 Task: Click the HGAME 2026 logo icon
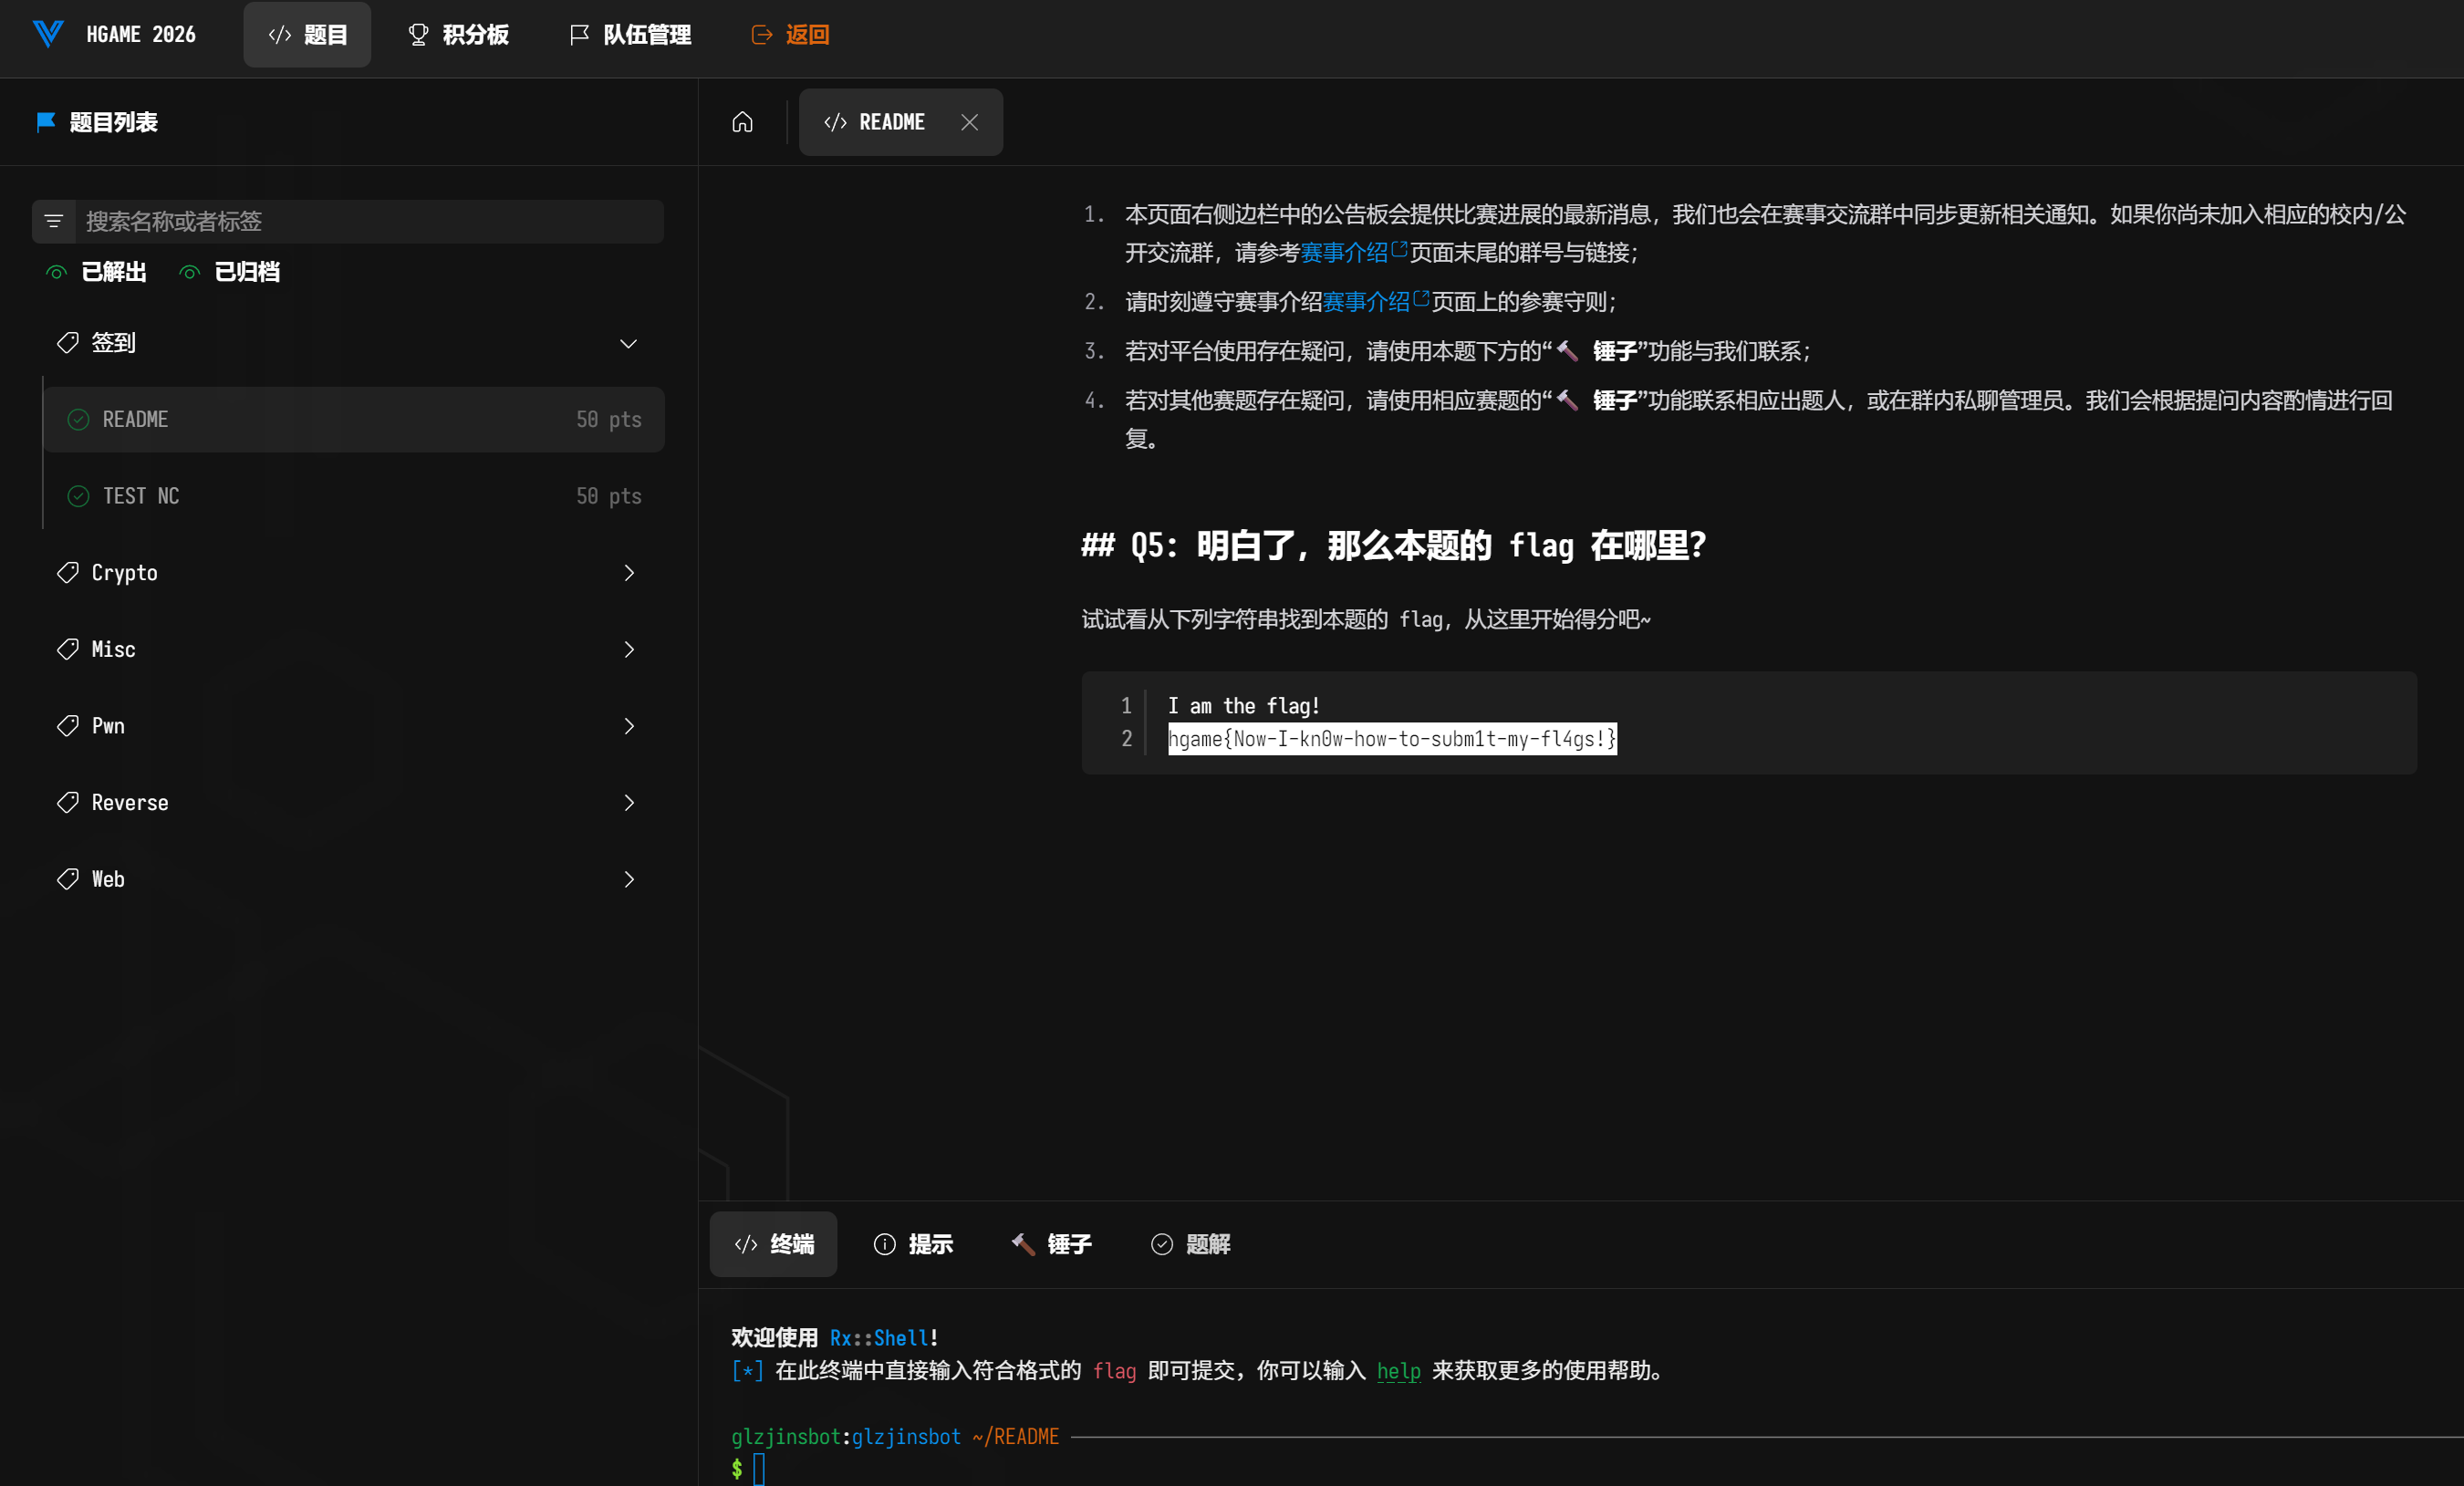click(48, 34)
